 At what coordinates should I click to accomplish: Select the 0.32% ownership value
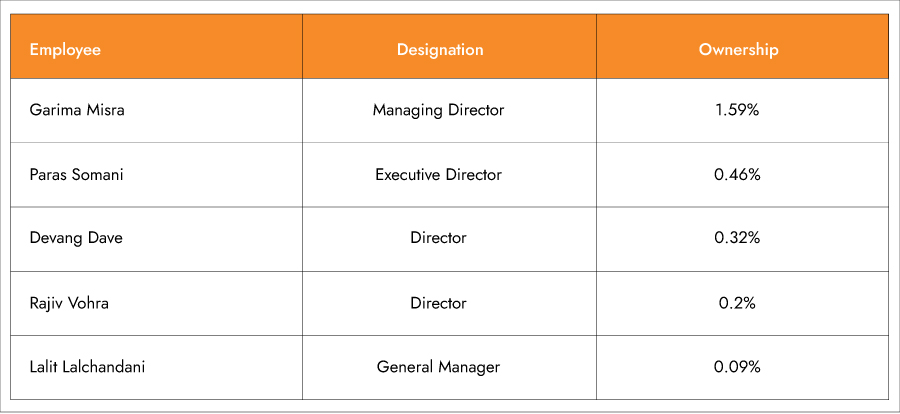pyautogui.click(x=738, y=238)
